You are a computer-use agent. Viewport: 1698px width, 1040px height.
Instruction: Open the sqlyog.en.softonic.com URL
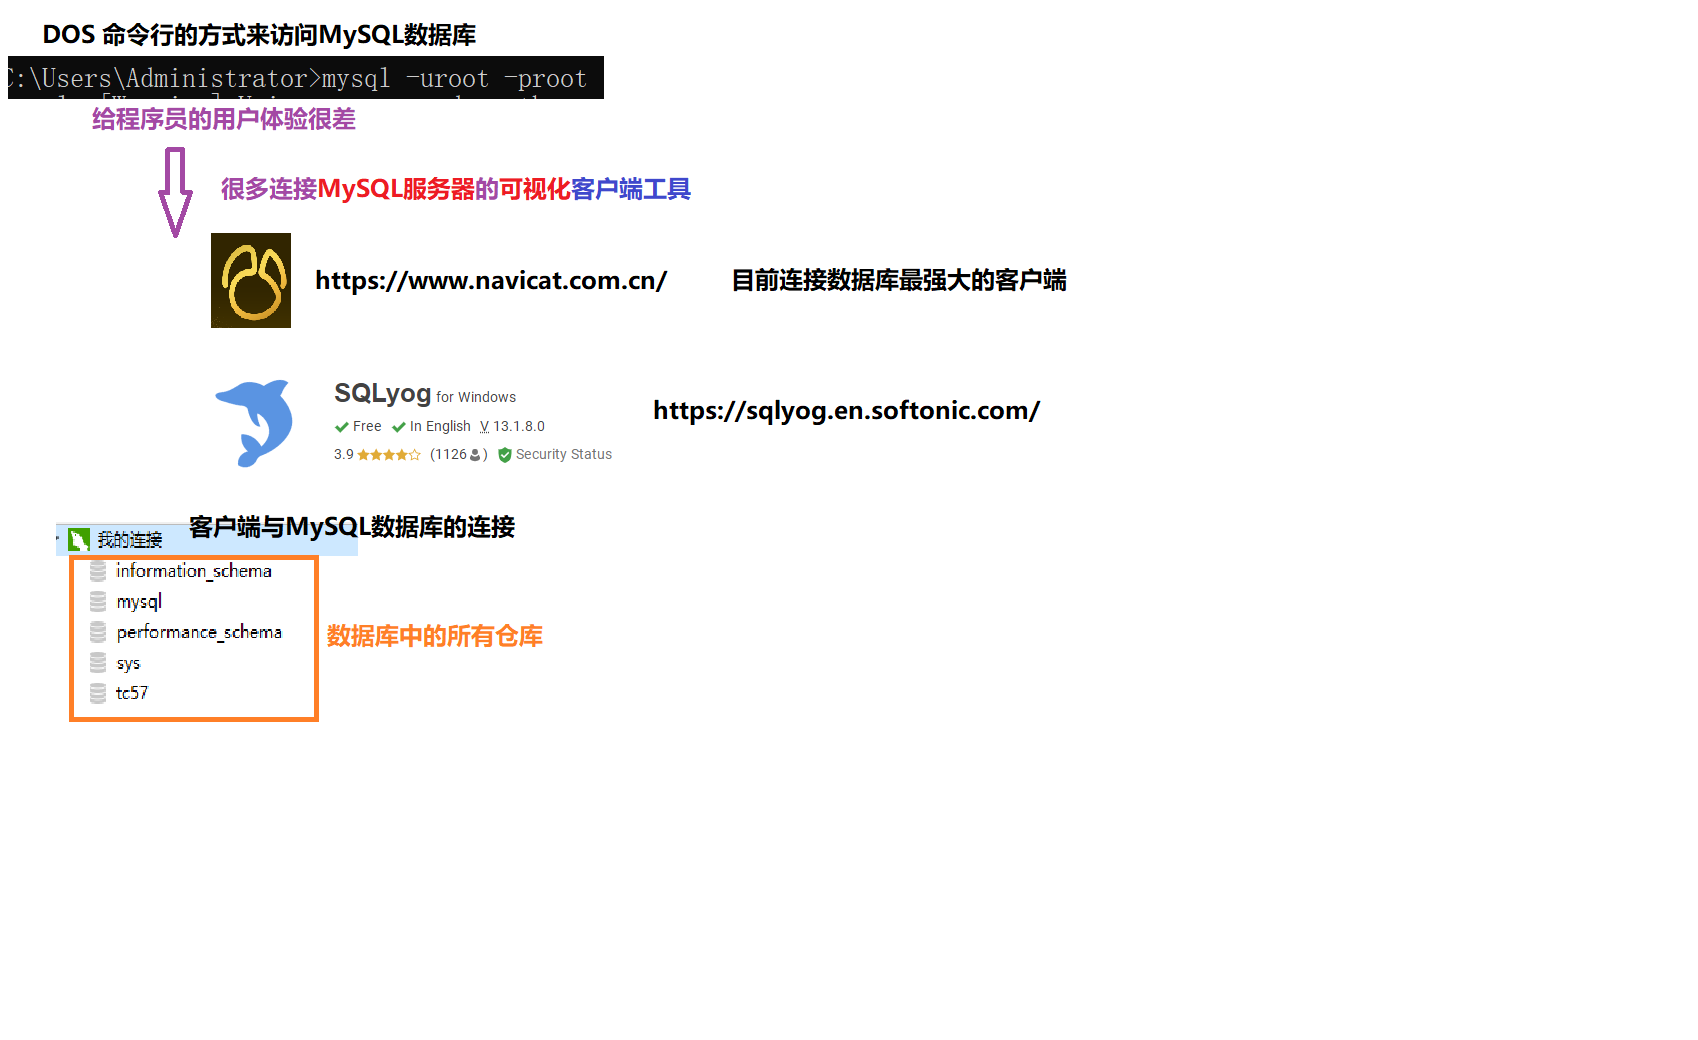point(847,411)
